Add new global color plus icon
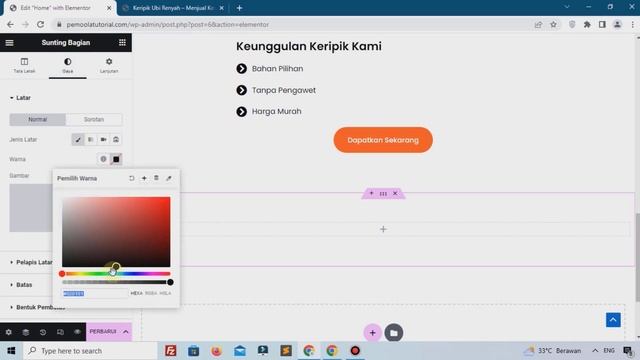The width and height of the screenshot is (640, 360). pyautogui.click(x=144, y=178)
